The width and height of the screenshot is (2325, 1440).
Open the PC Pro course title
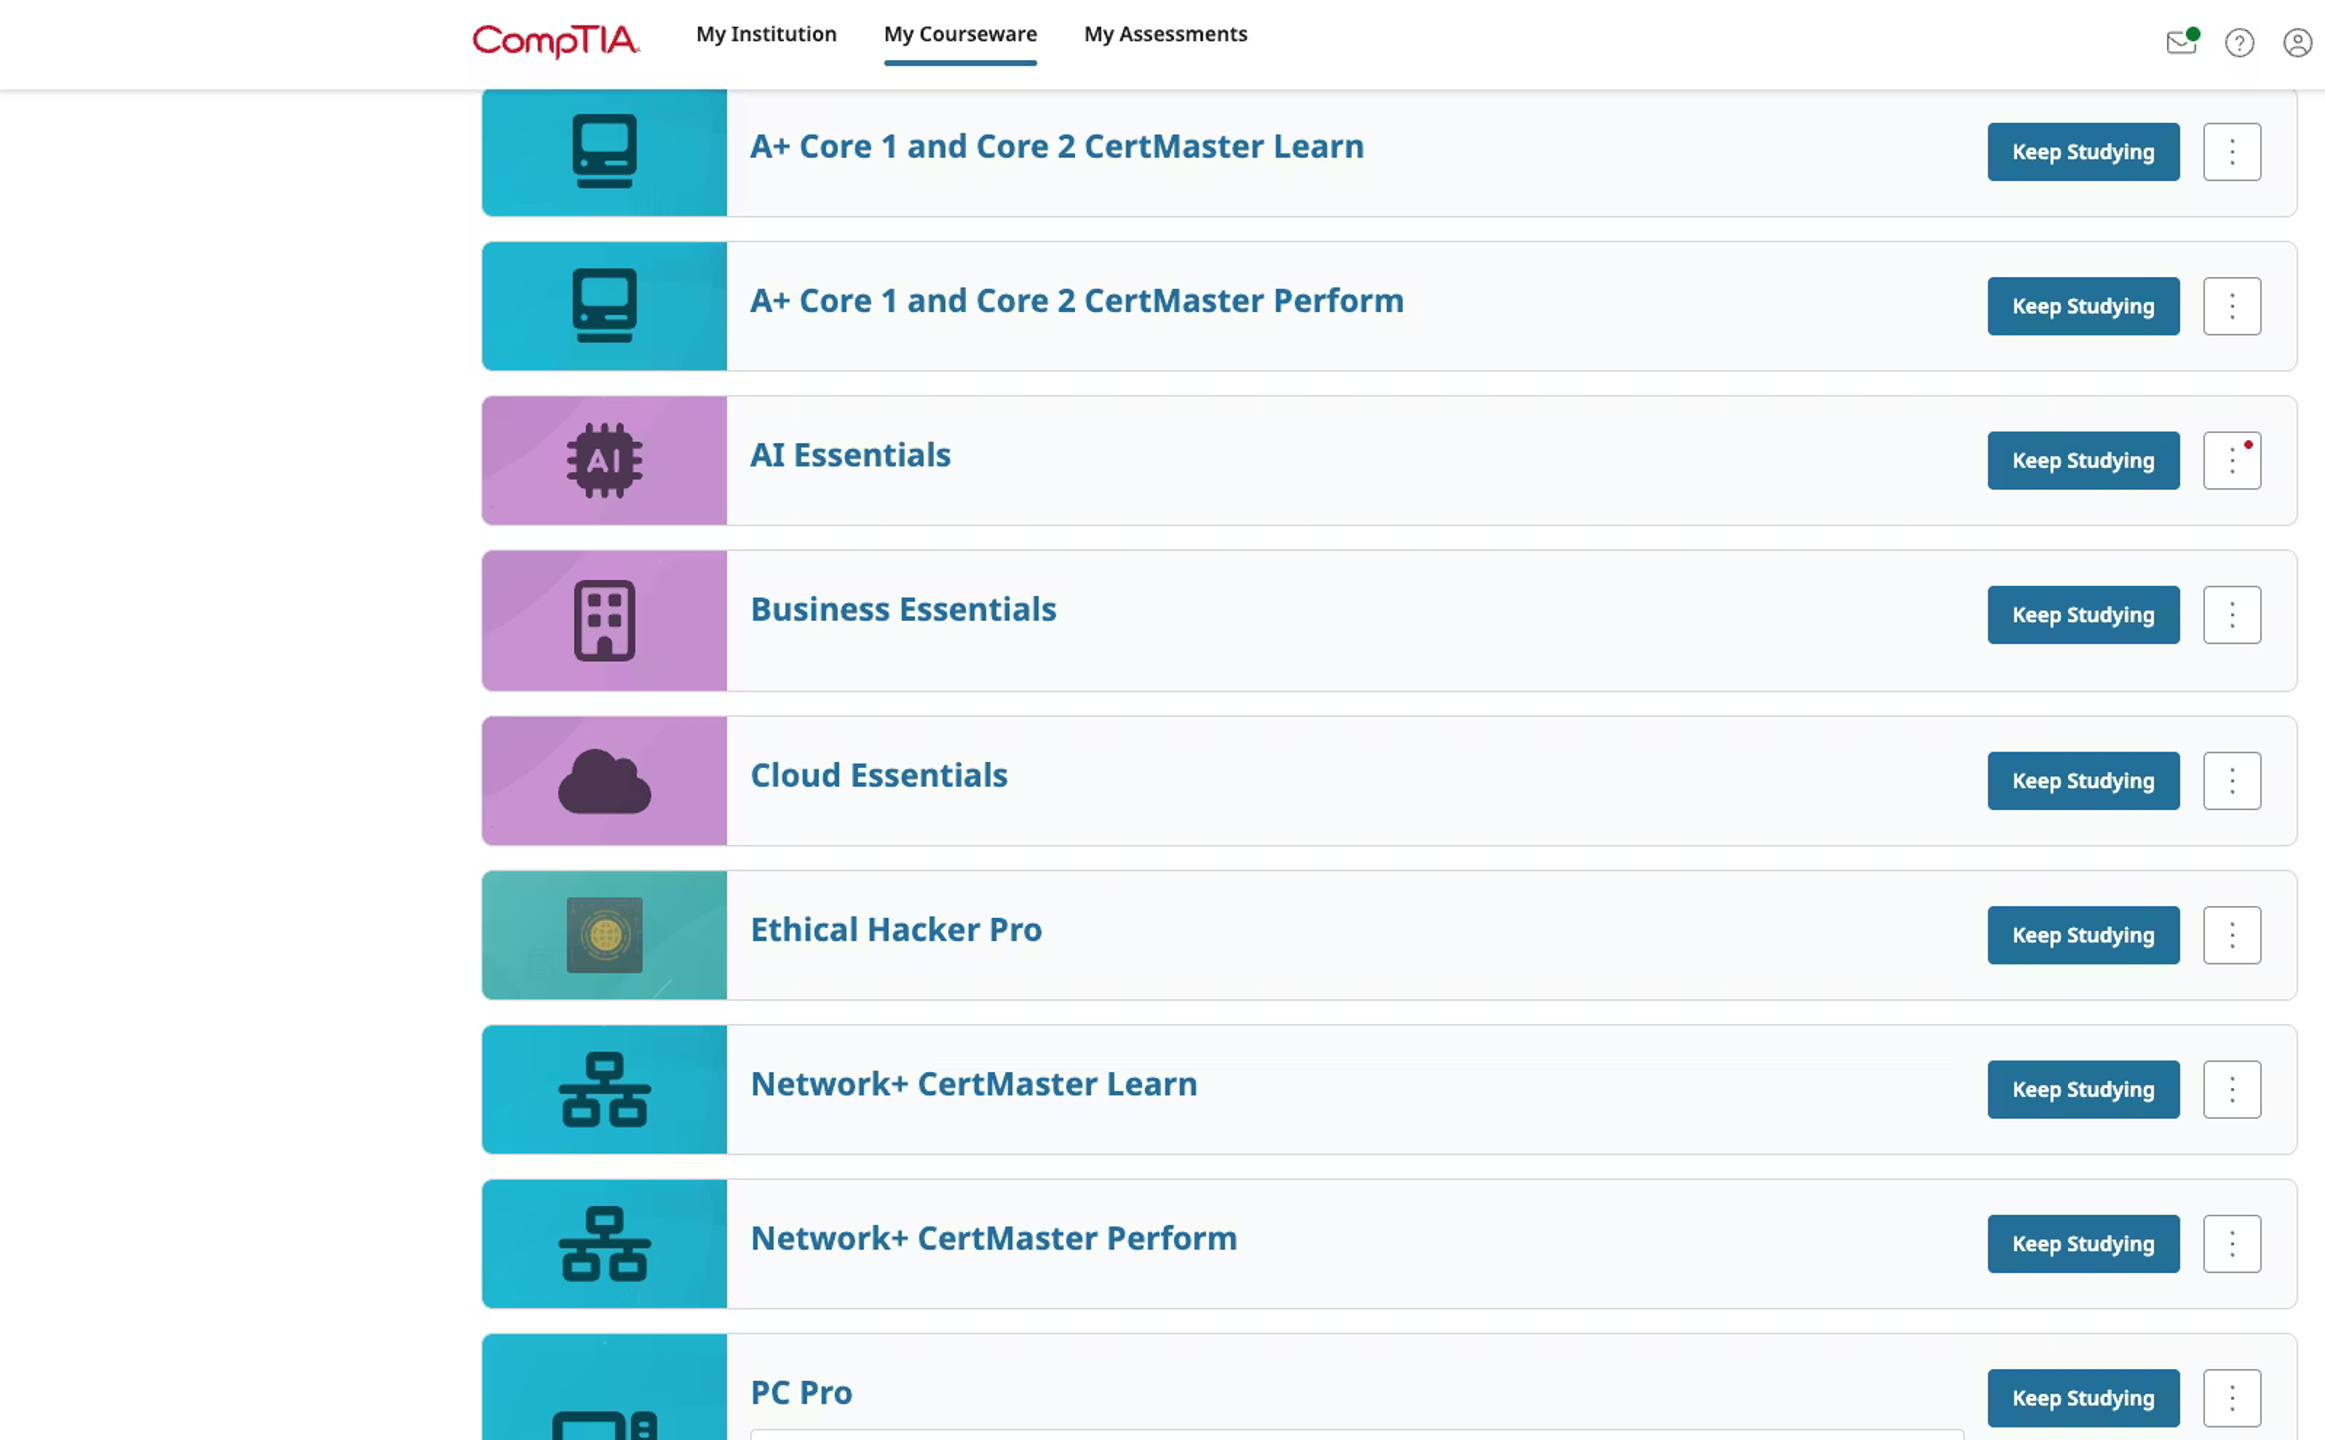pyautogui.click(x=801, y=1392)
